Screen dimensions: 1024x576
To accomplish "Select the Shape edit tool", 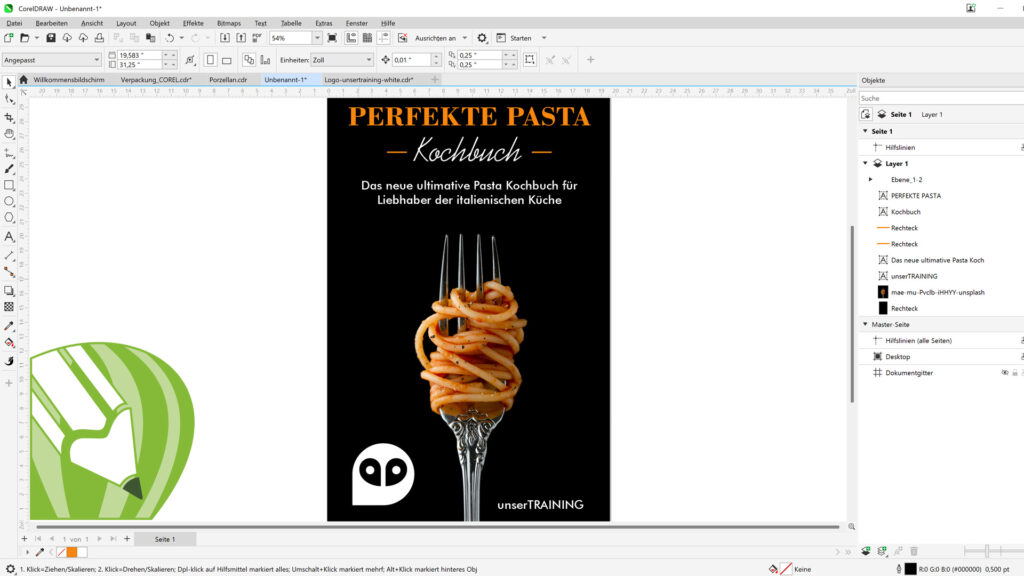I will tap(9, 99).
